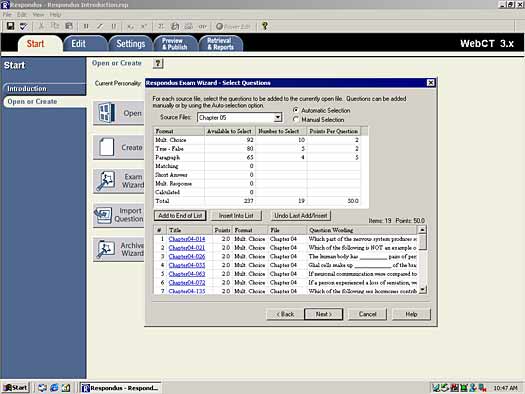Click the Open file cabinet icon
This screenshot has width=525, height=394.
coord(107,112)
